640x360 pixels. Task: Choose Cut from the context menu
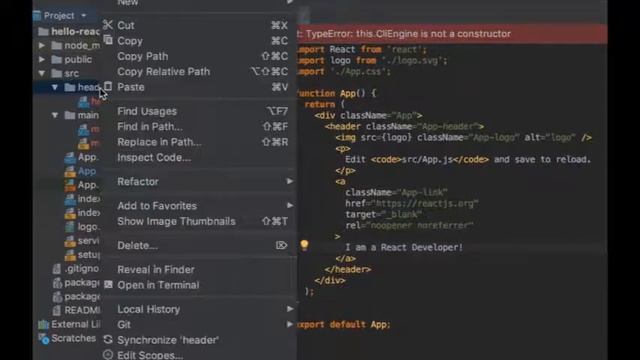[x=198, y=25]
